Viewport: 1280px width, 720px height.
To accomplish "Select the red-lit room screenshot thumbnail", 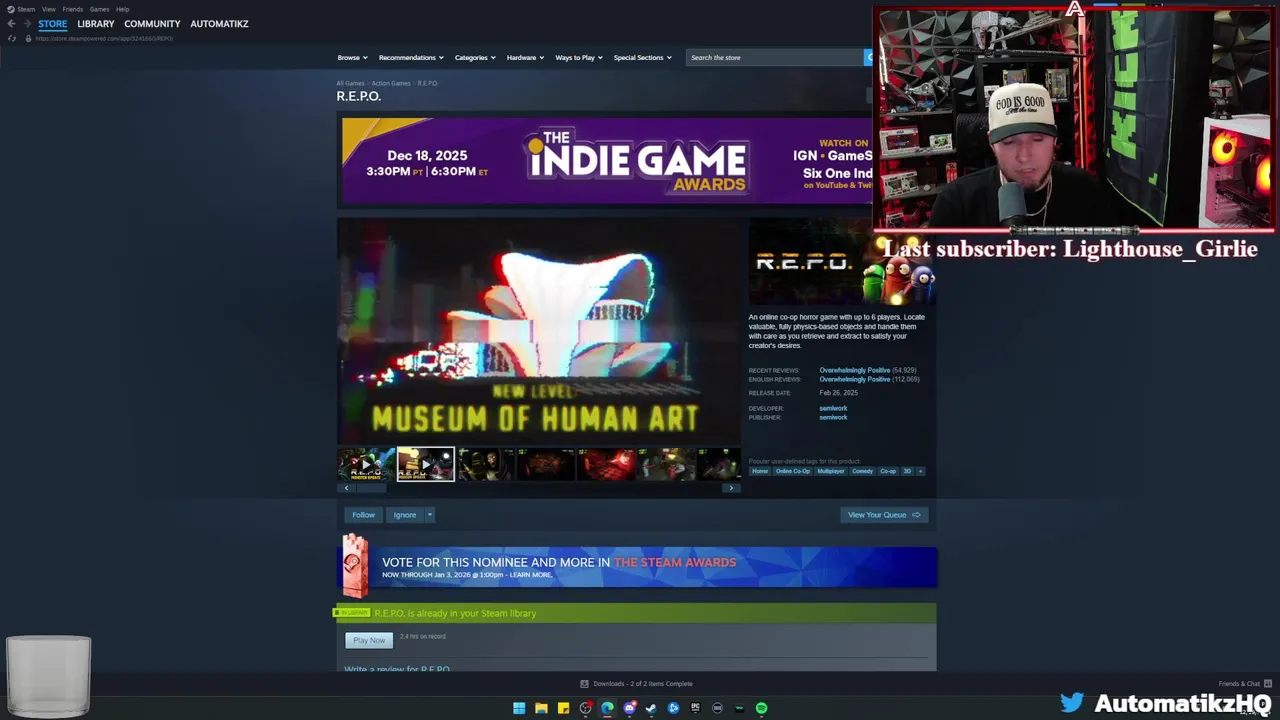I will coord(605,464).
